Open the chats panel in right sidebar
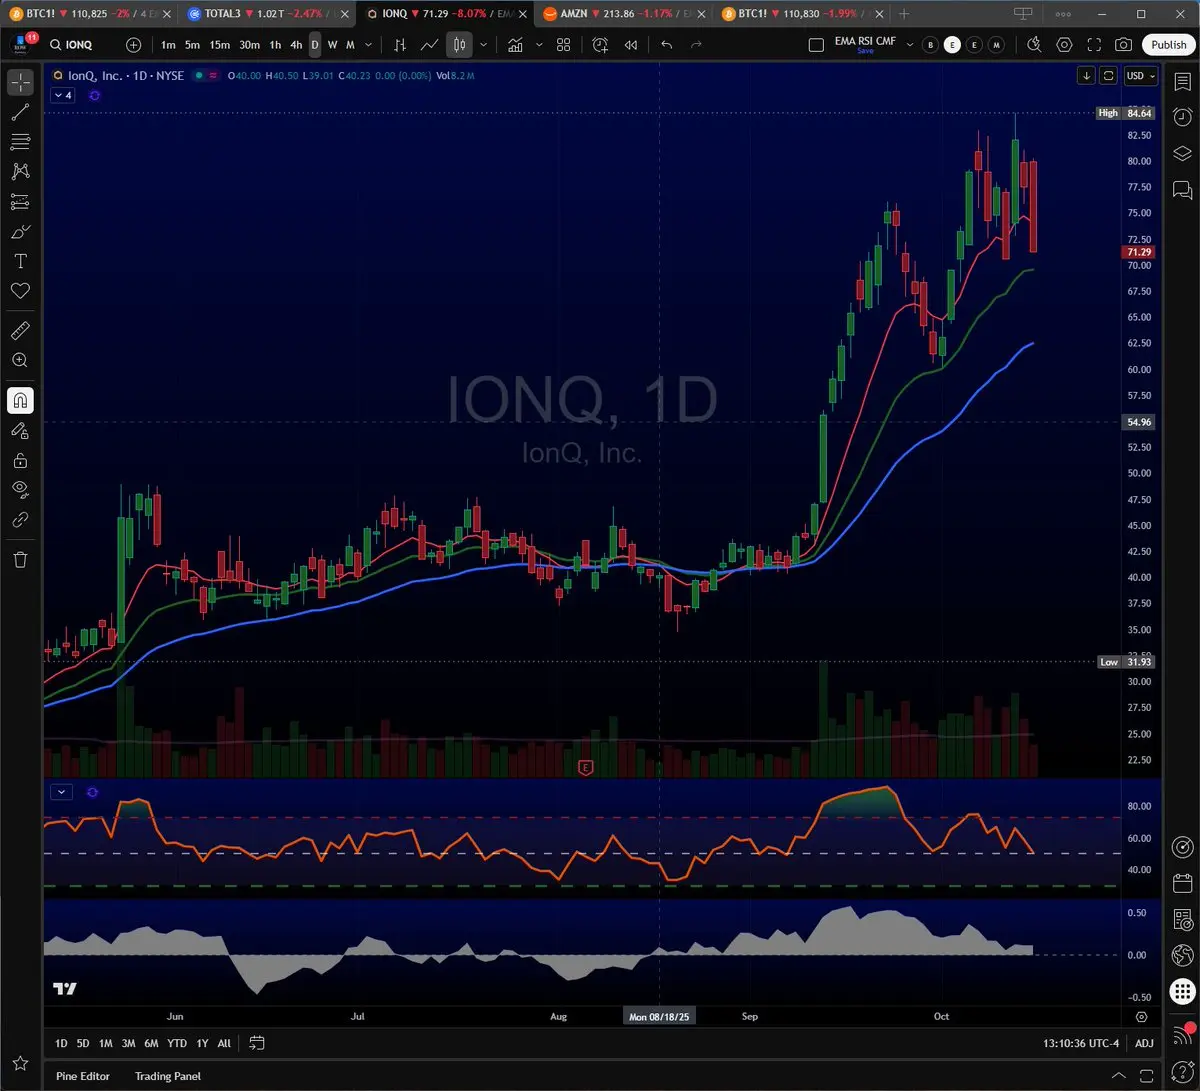Screen dimensions: 1200x1091 pyautogui.click(x=1182, y=188)
